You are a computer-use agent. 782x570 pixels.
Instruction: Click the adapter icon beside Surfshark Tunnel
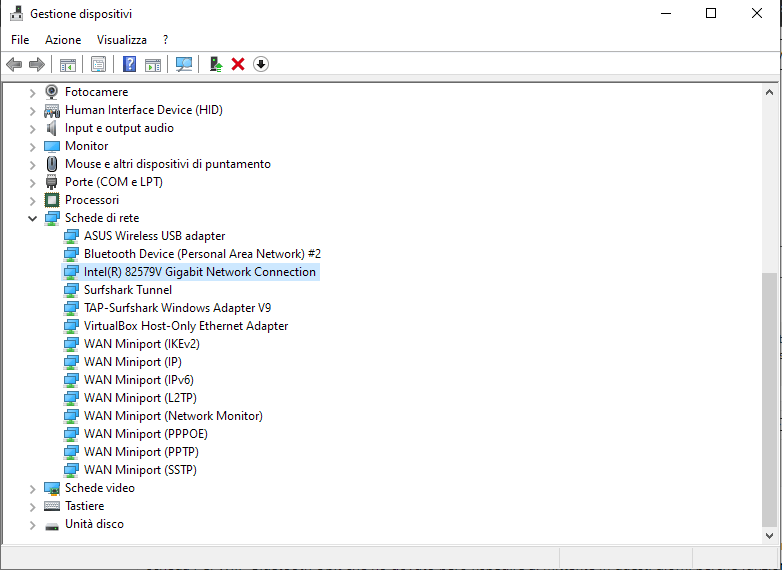click(71, 290)
